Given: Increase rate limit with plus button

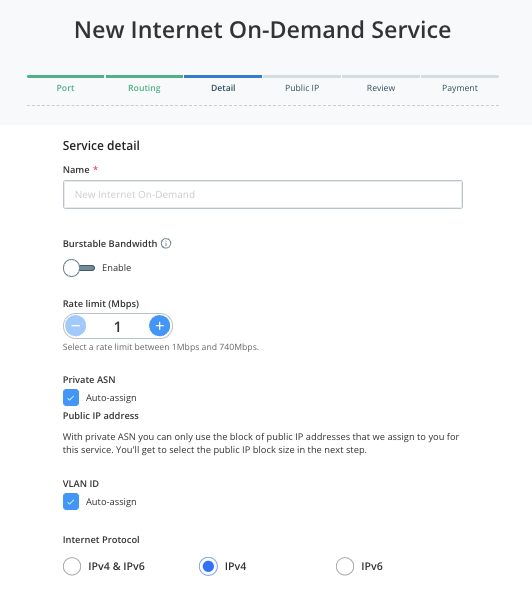Looking at the screenshot, I should point(160,326).
